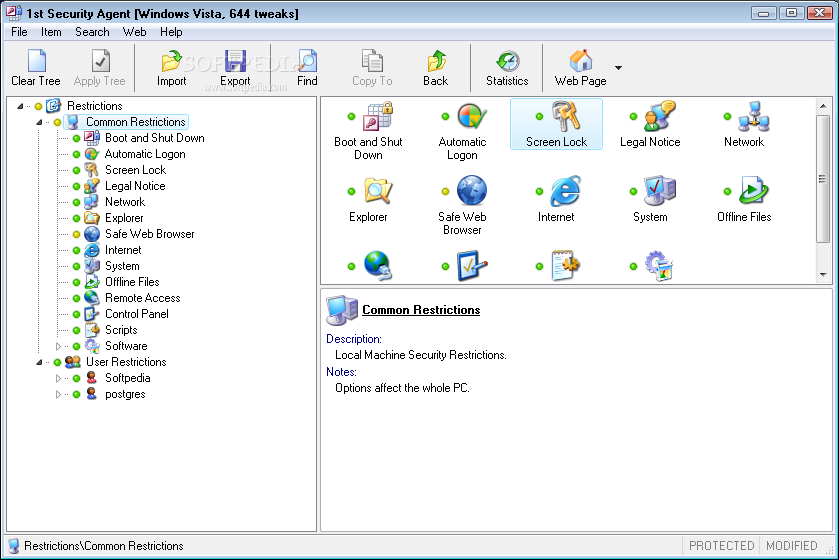Open the Find tool
Screen dimensions: 839x560
(x=307, y=68)
